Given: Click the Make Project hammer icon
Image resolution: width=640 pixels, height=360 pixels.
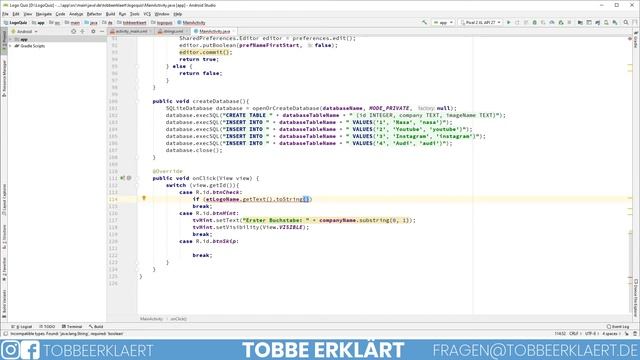Looking at the screenshot, I should pos(424,22).
